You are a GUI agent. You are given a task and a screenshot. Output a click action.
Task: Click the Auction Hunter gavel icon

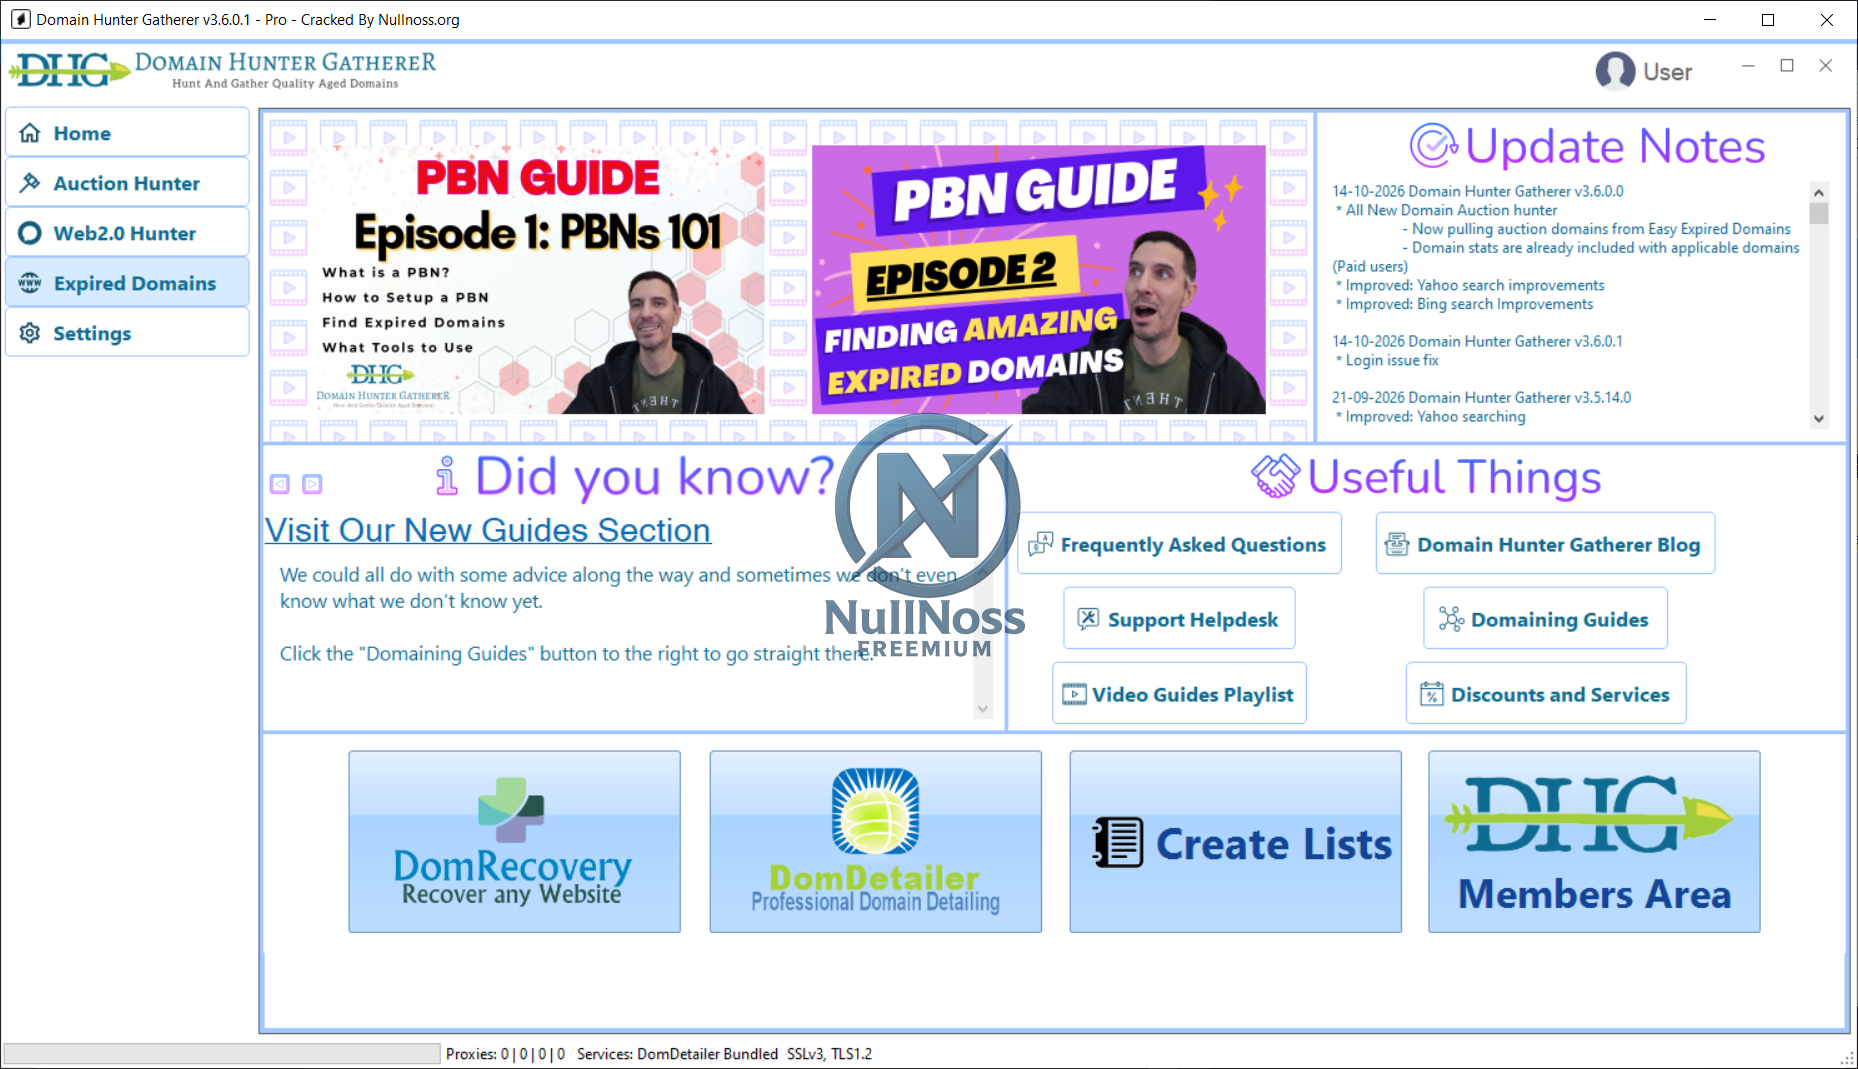click(x=30, y=183)
